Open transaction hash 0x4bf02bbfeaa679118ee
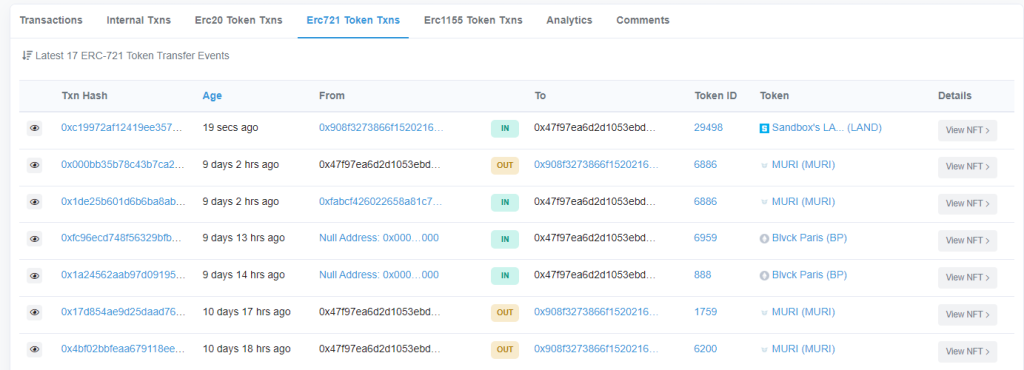Image resolution: width=1024 pixels, height=370 pixels. click(123, 349)
